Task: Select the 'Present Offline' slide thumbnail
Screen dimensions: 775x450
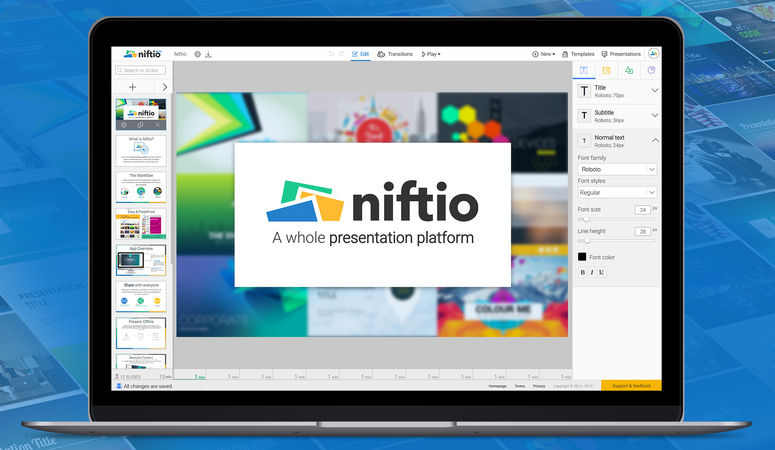Action: point(141,333)
